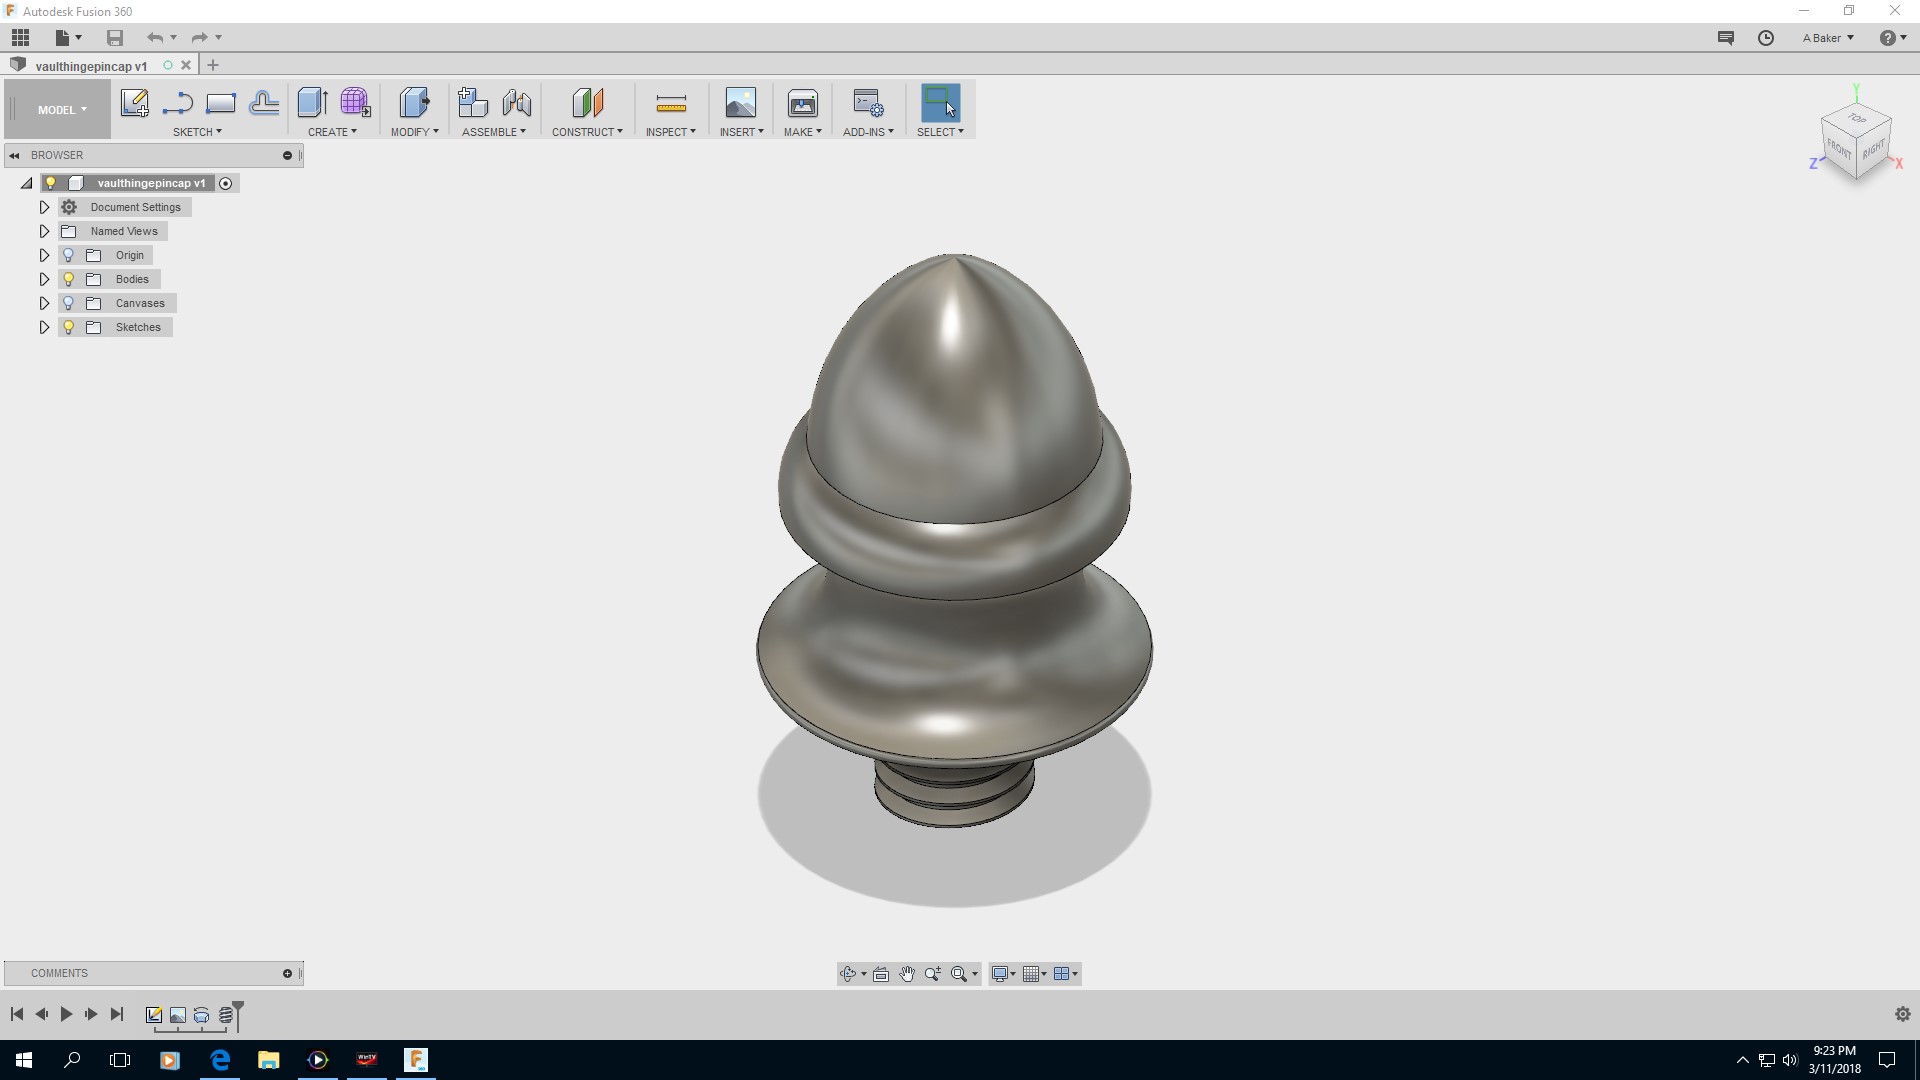Click the Create Sketch icon
The height and width of the screenshot is (1080, 1920).
pyautogui.click(x=134, y=103)
